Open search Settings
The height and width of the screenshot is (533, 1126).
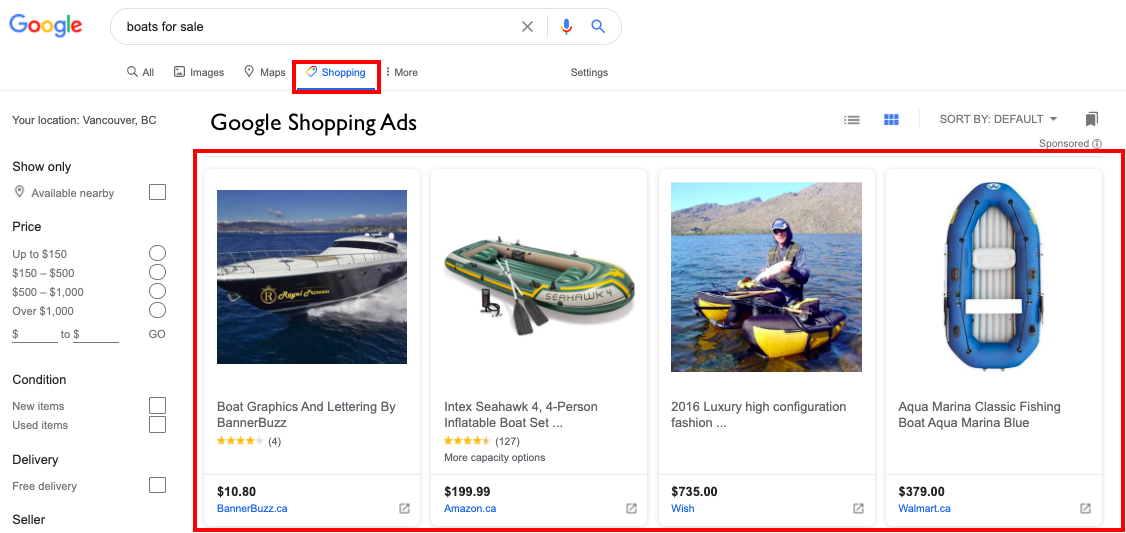tap(589, 72)
